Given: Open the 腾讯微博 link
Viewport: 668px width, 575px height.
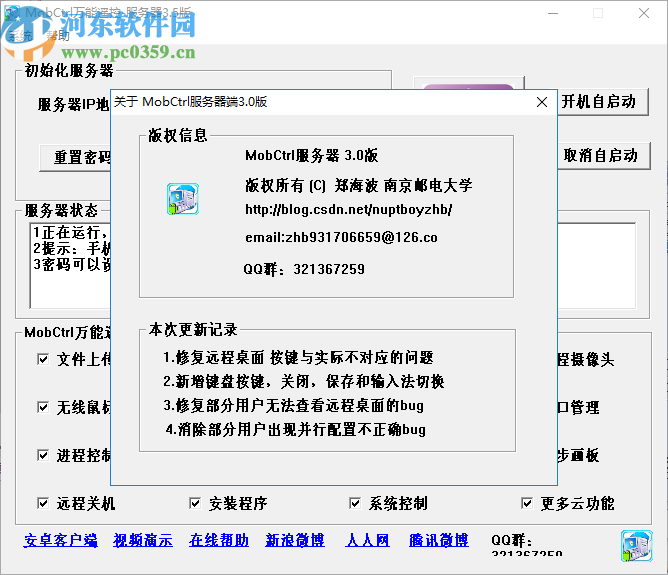Looking at the screenshot, I should coord(439,540).
